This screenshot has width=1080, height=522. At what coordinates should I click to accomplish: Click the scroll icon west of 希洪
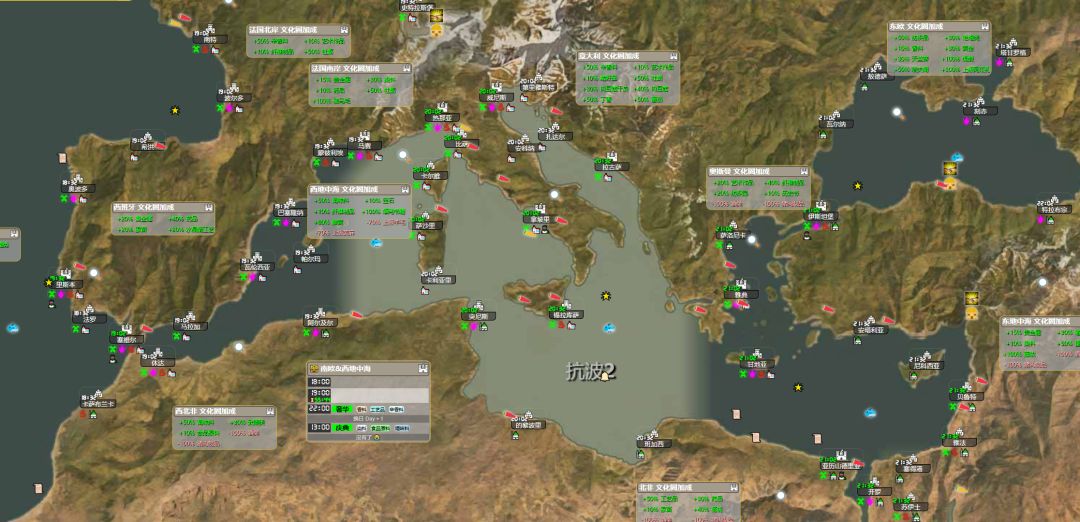63,158
